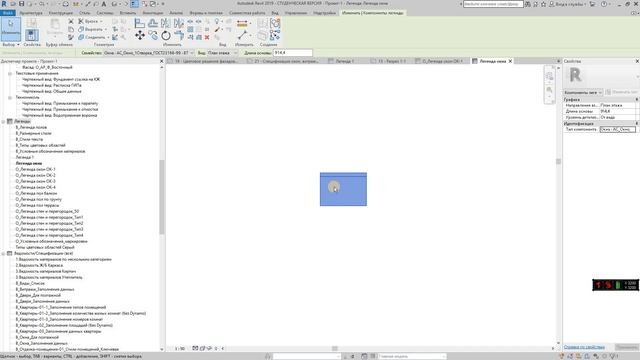Open the Вставить ribbon tab
640x360 pixels.
tap(128, 13)
